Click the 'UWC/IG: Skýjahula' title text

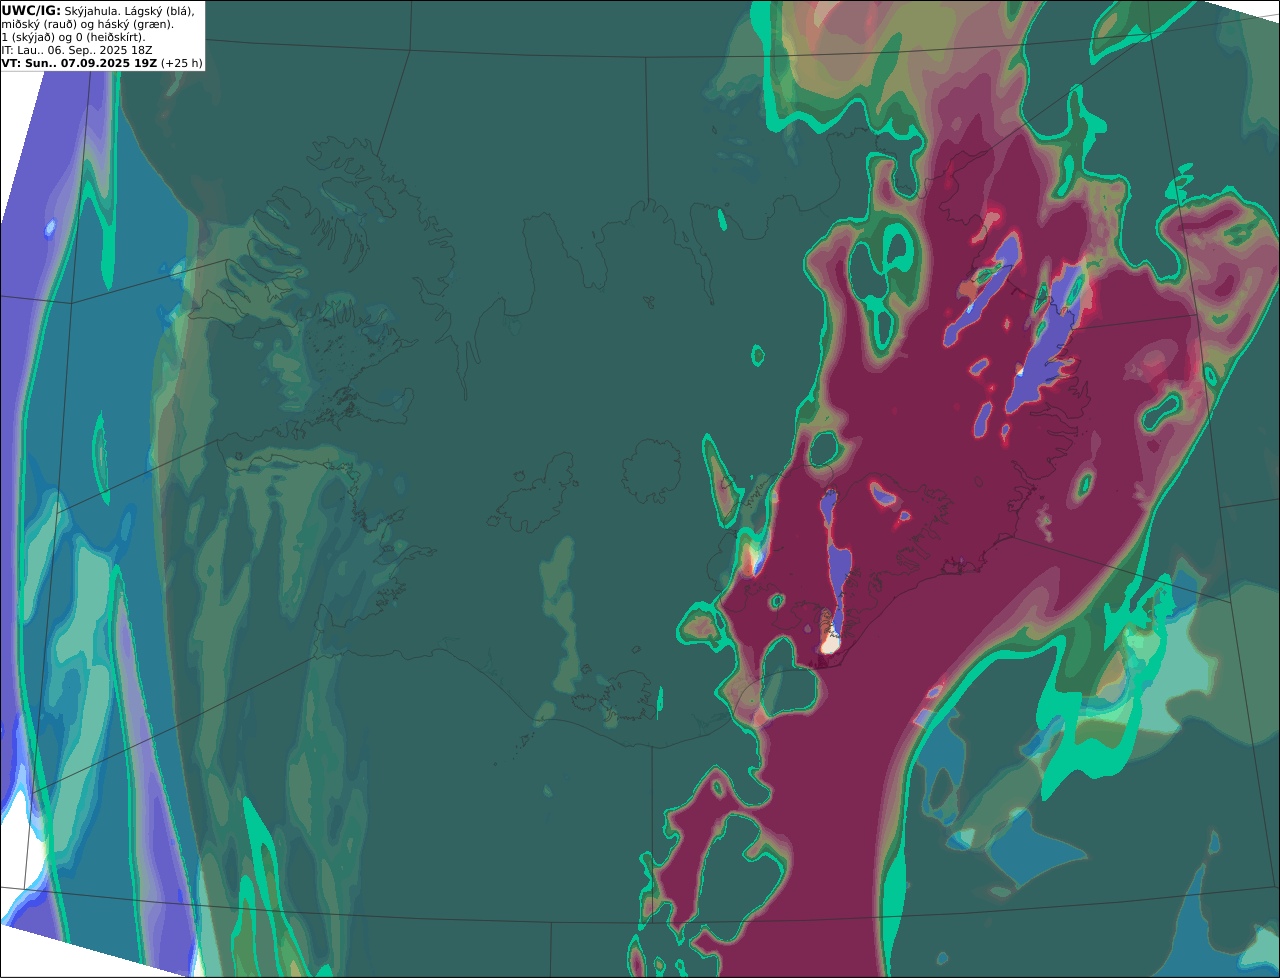pos(59,10)
